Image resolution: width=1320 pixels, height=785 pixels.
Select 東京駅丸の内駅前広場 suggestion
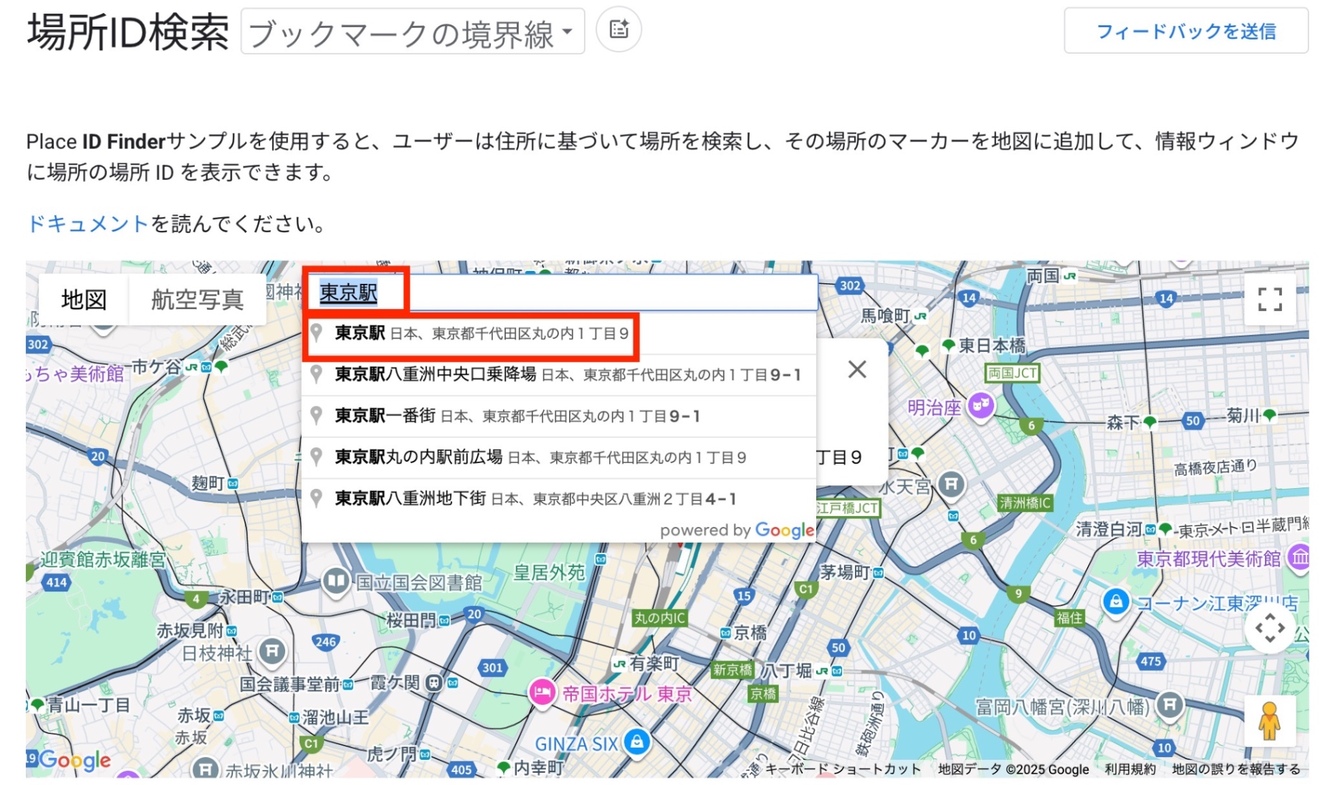coord(559,457)
